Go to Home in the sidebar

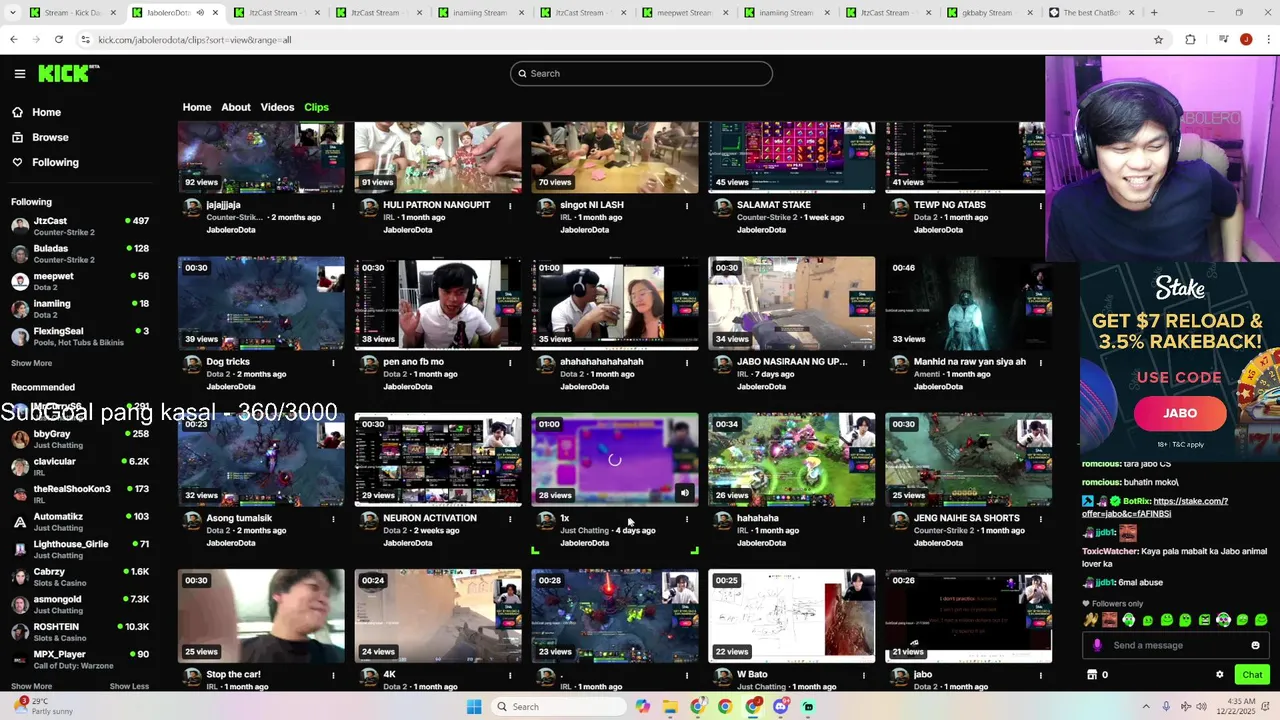pos(46,112)
